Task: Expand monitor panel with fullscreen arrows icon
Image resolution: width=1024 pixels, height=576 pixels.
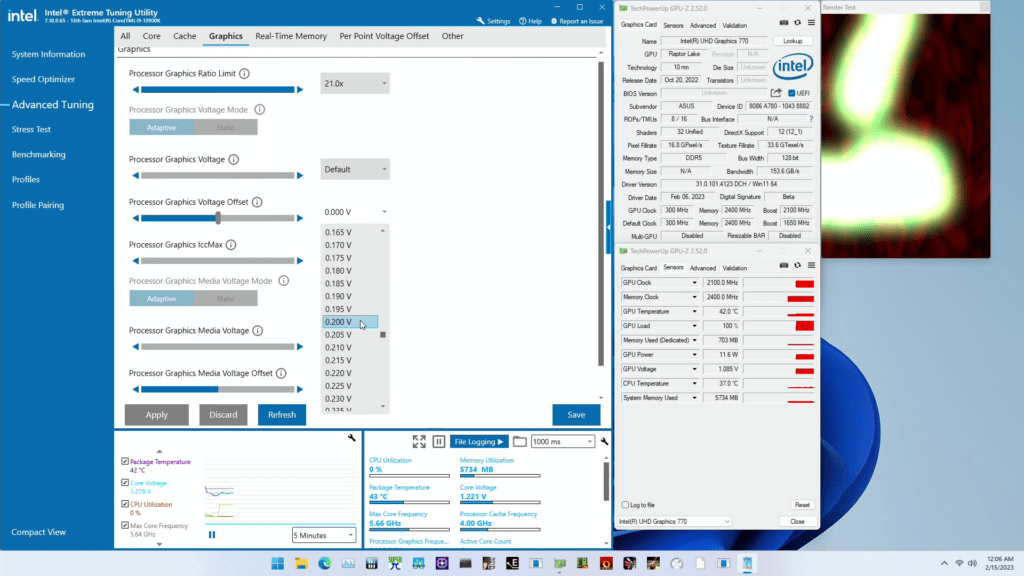Action: point(419,442)
